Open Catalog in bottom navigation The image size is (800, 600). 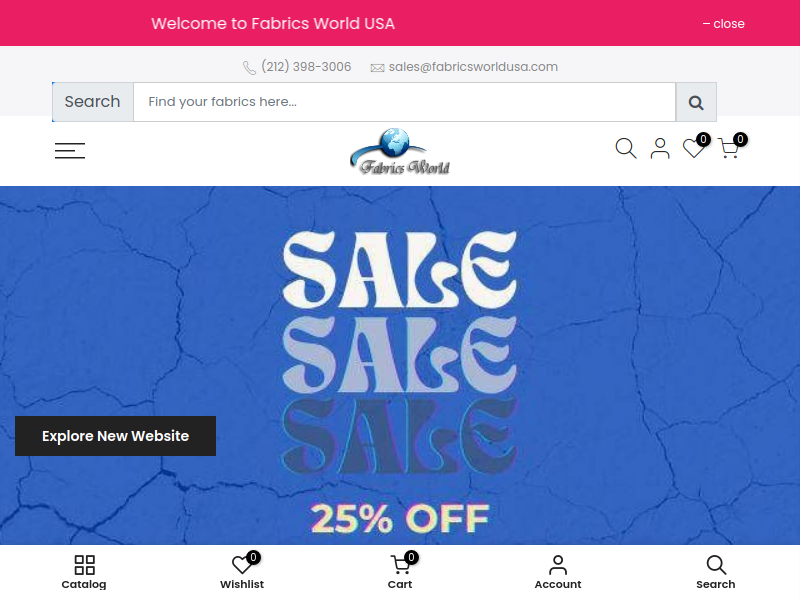click(x=84, y=571)
